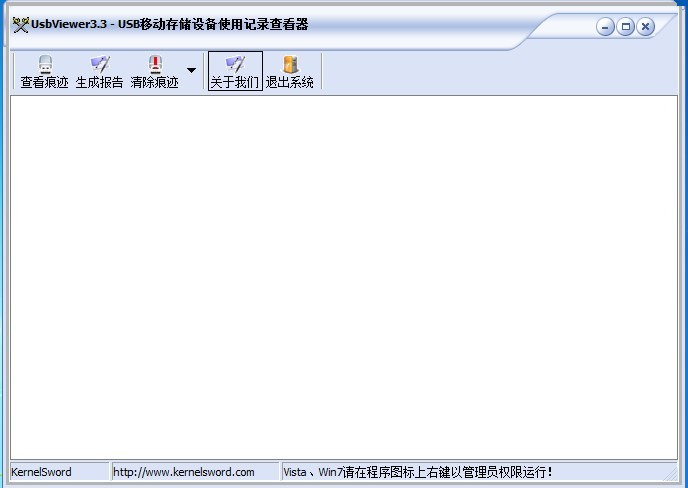The height and width of the screenshot is (488, 688).
Task: Click the 生成报告 report icon
Action: 100,64
